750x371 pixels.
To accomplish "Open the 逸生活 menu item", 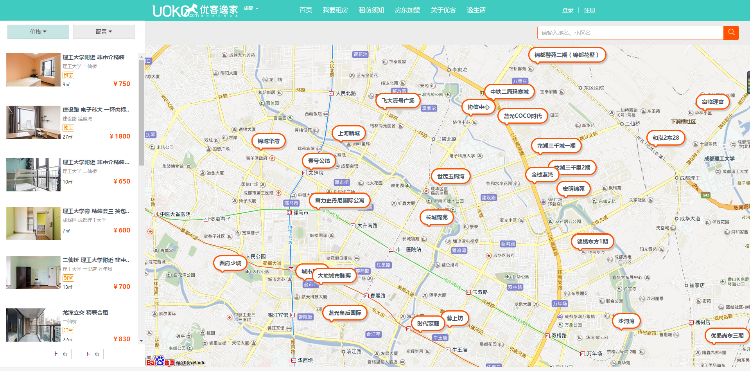I will pyautogui.click(x=476, y=10).
